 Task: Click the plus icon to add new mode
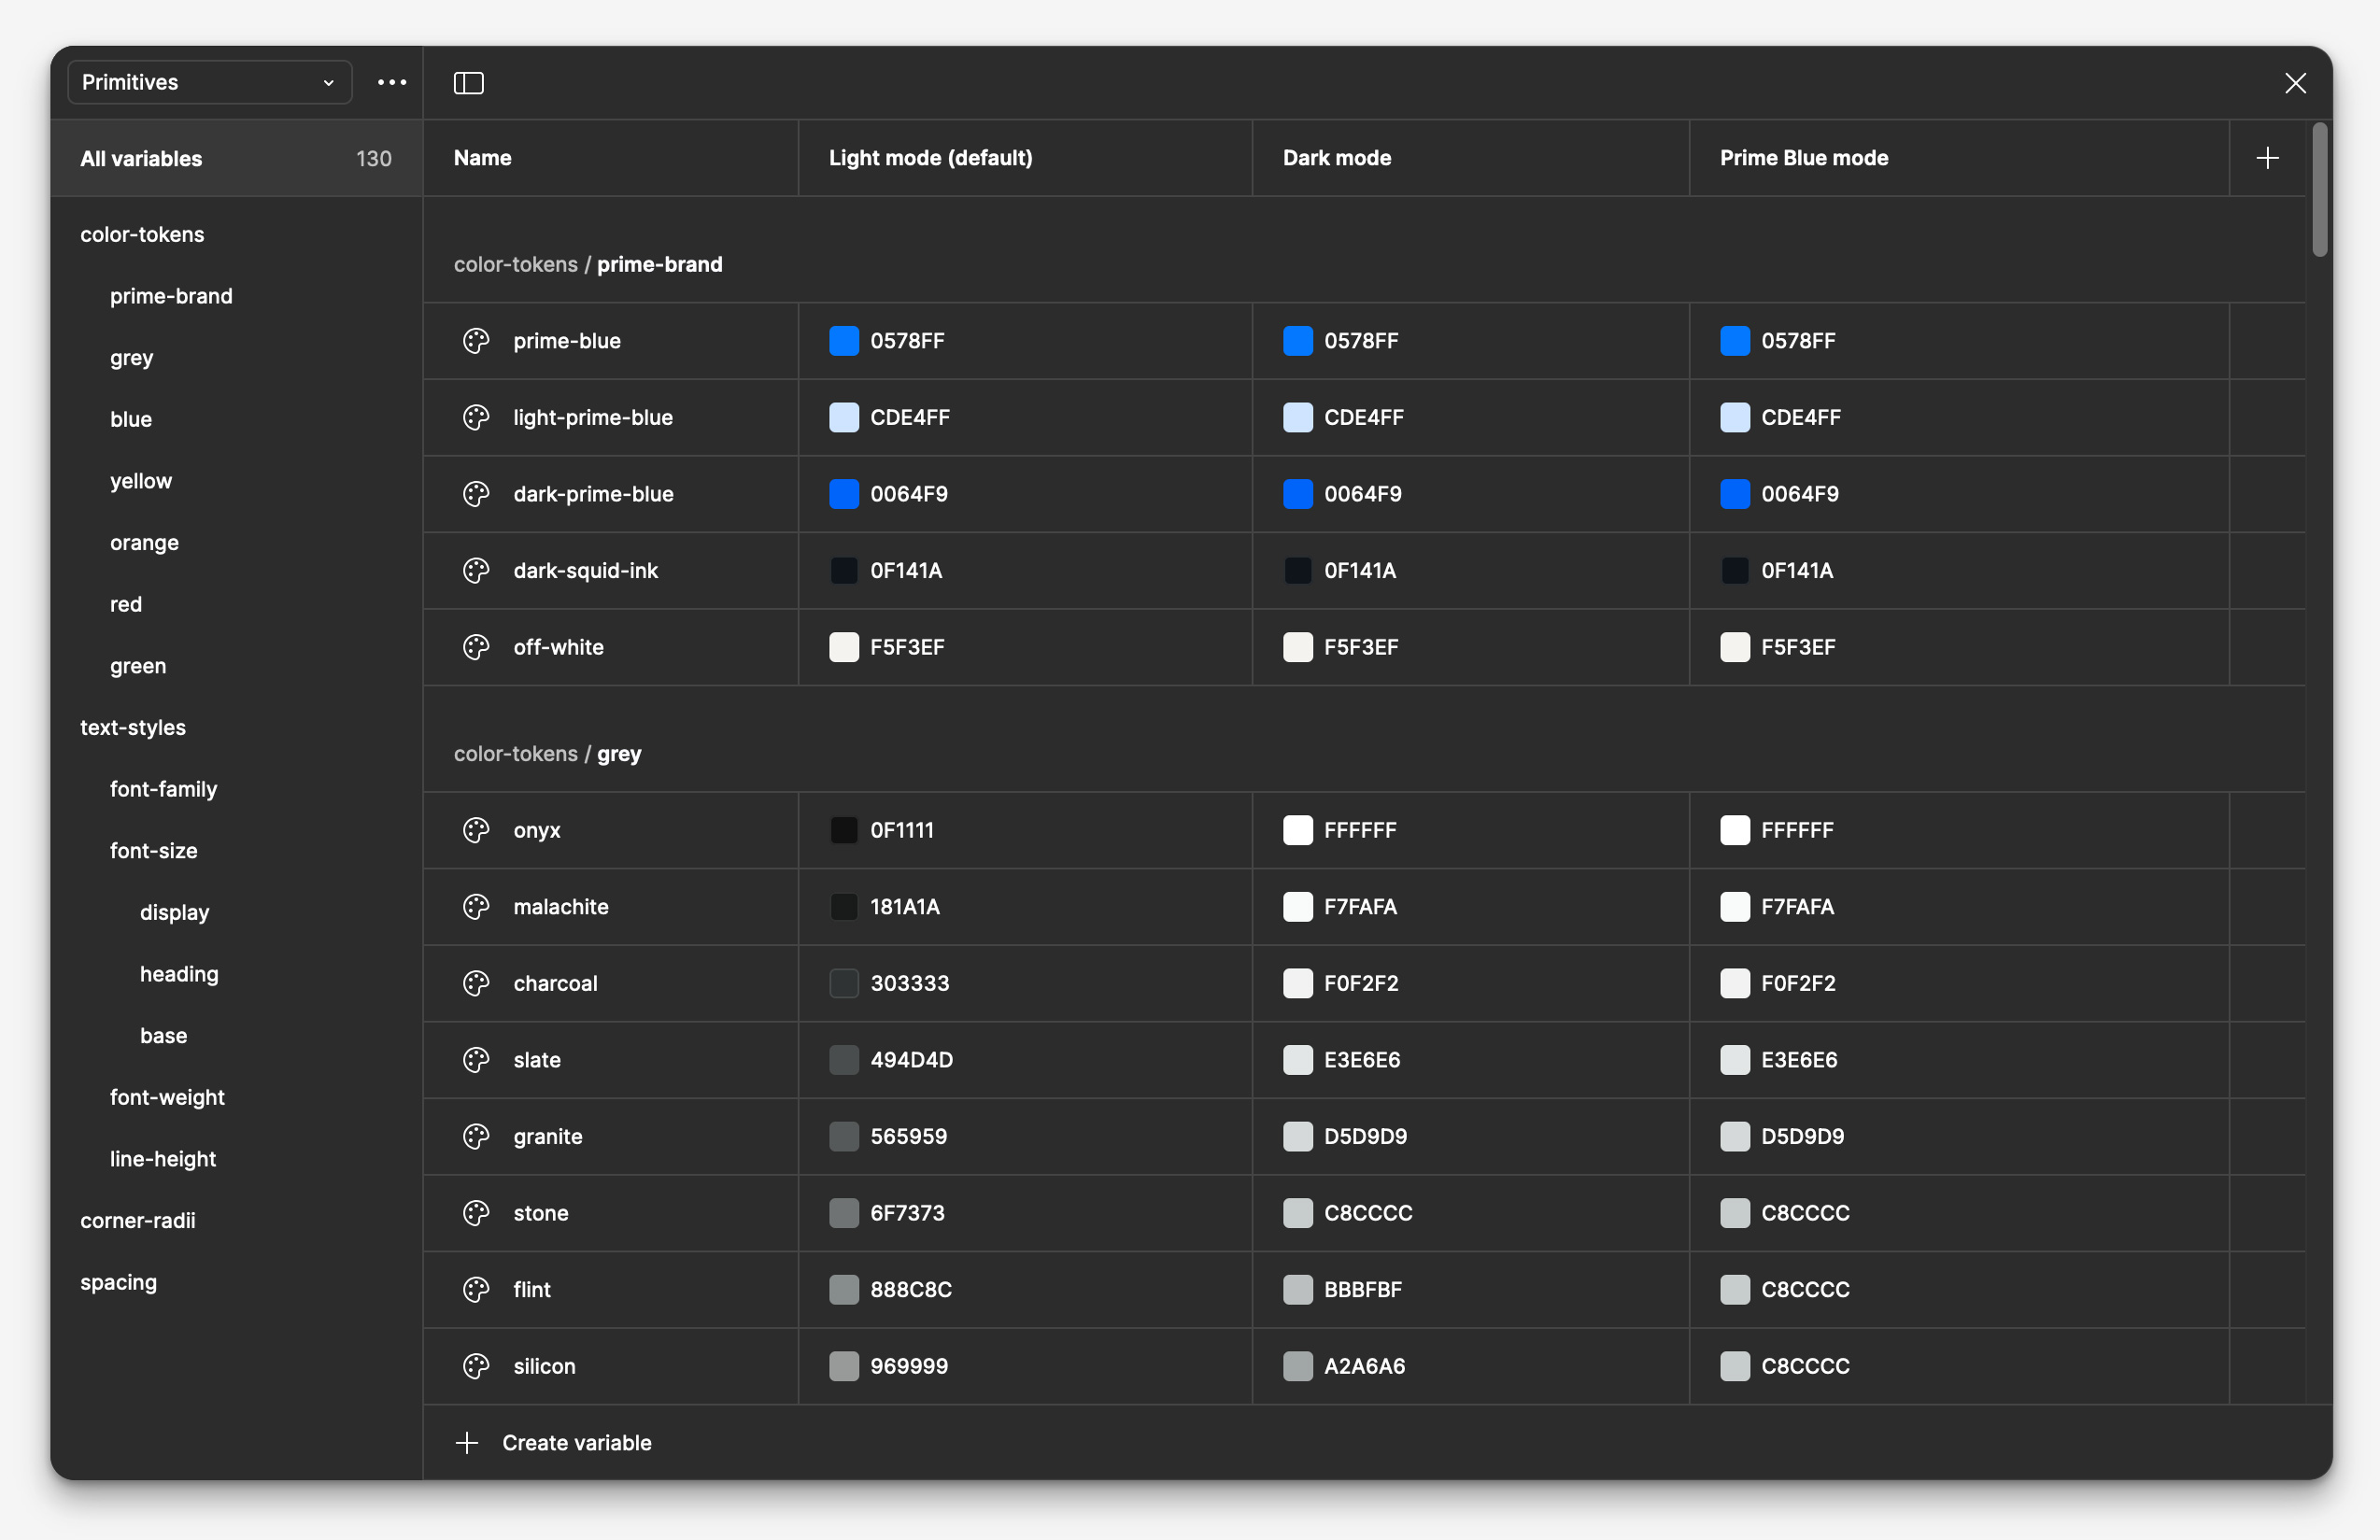coord(2267,158)
